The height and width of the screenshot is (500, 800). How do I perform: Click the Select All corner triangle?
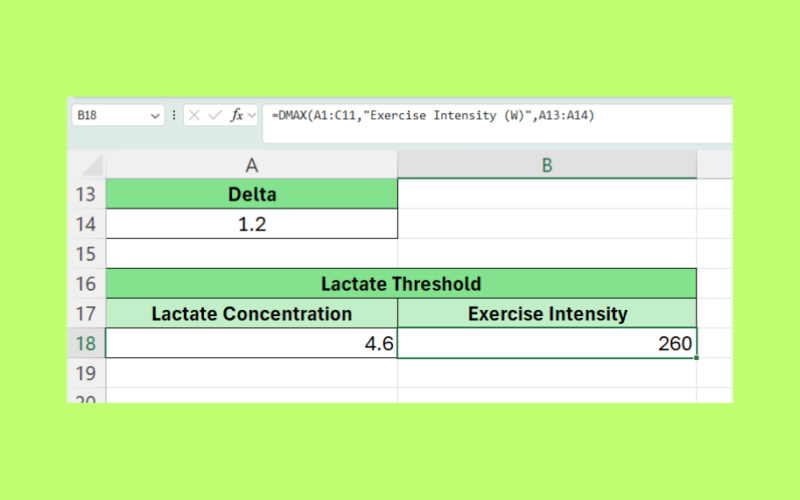click(91, 165)
